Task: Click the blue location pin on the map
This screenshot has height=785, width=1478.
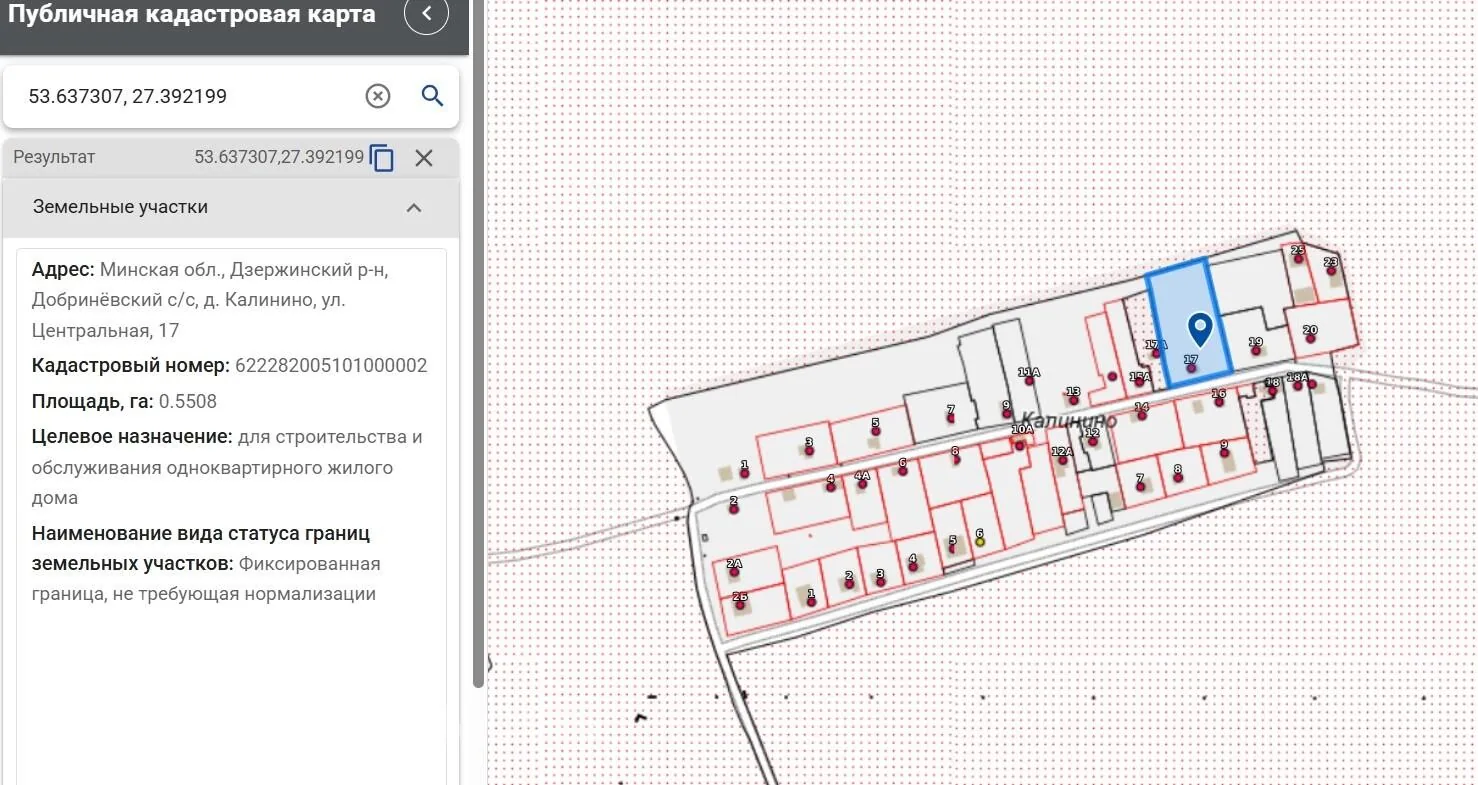Action: pos(1200,328)
